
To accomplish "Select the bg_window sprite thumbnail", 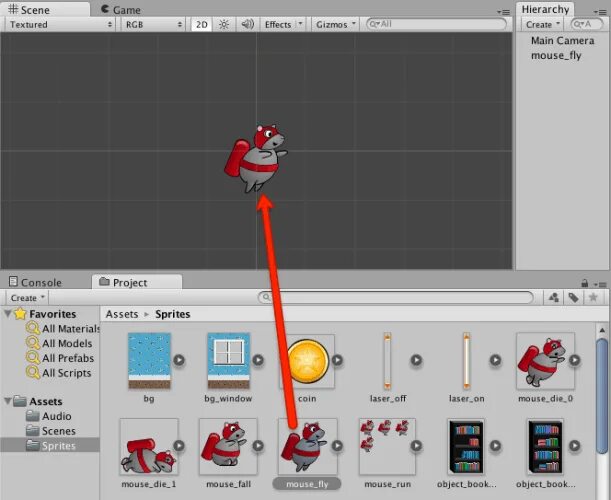I will pos(228,361).
